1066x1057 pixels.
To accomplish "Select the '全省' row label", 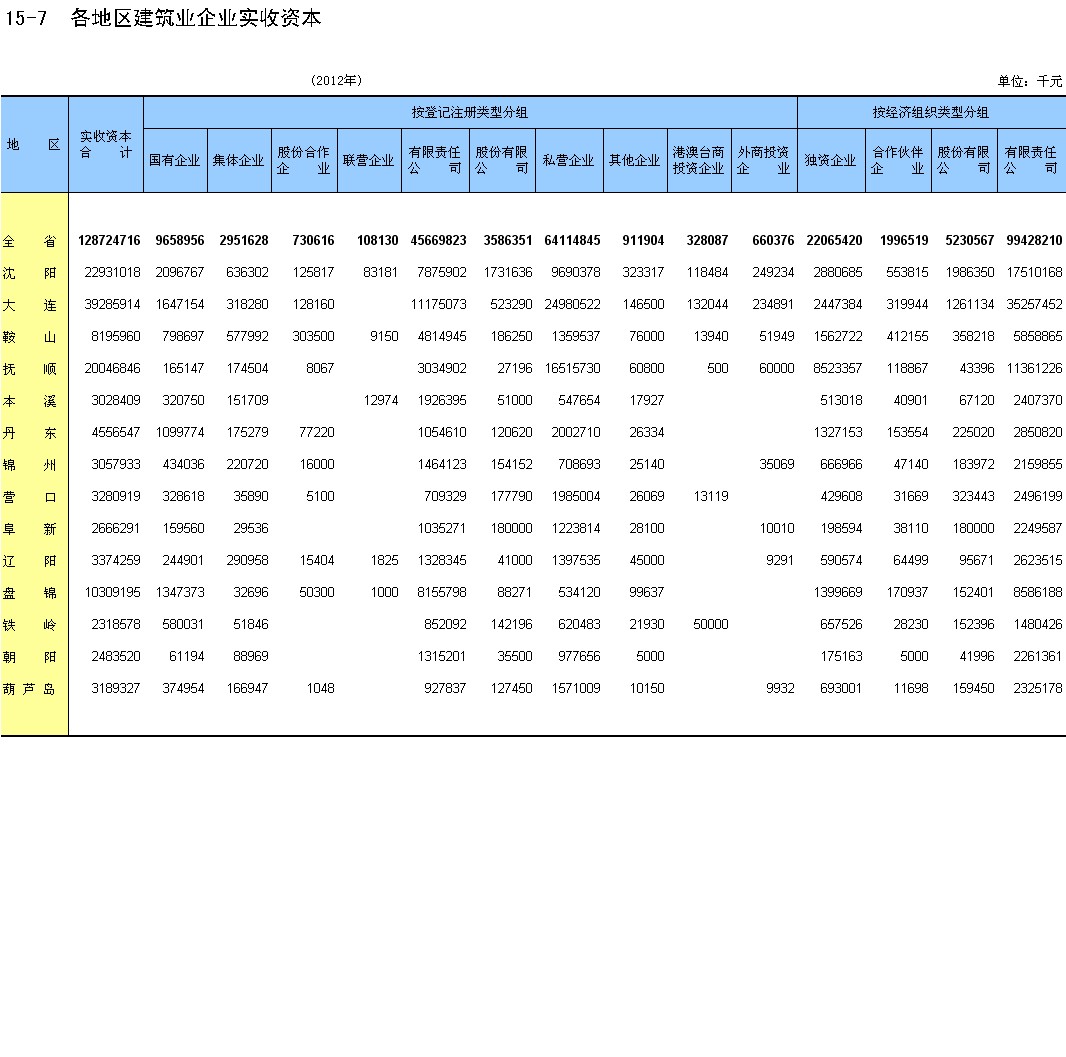I will click(30, 241).
